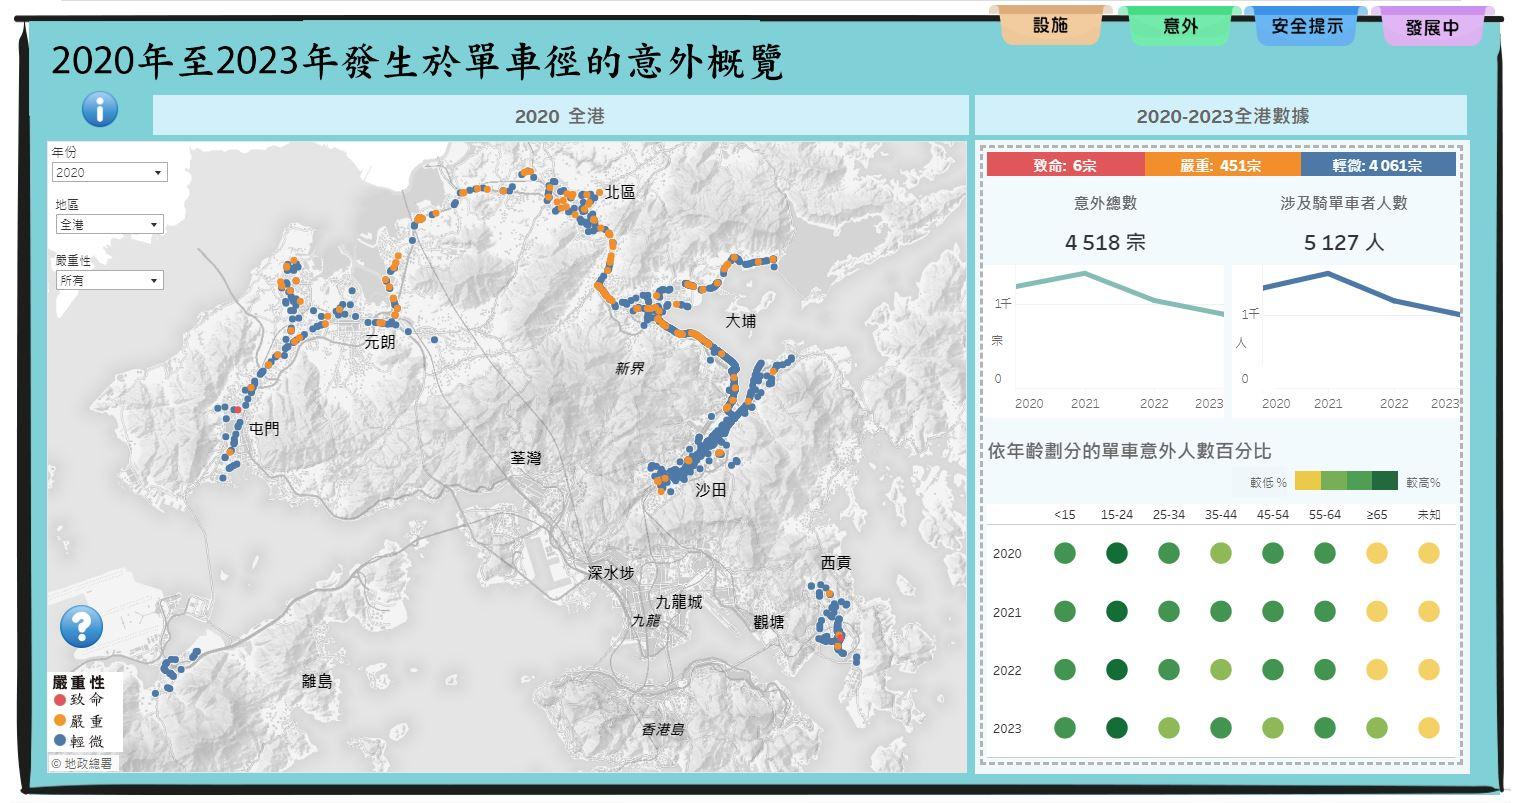Switch to the 安全提示 tab
Screen dimensions: 1517x803
1306,26
